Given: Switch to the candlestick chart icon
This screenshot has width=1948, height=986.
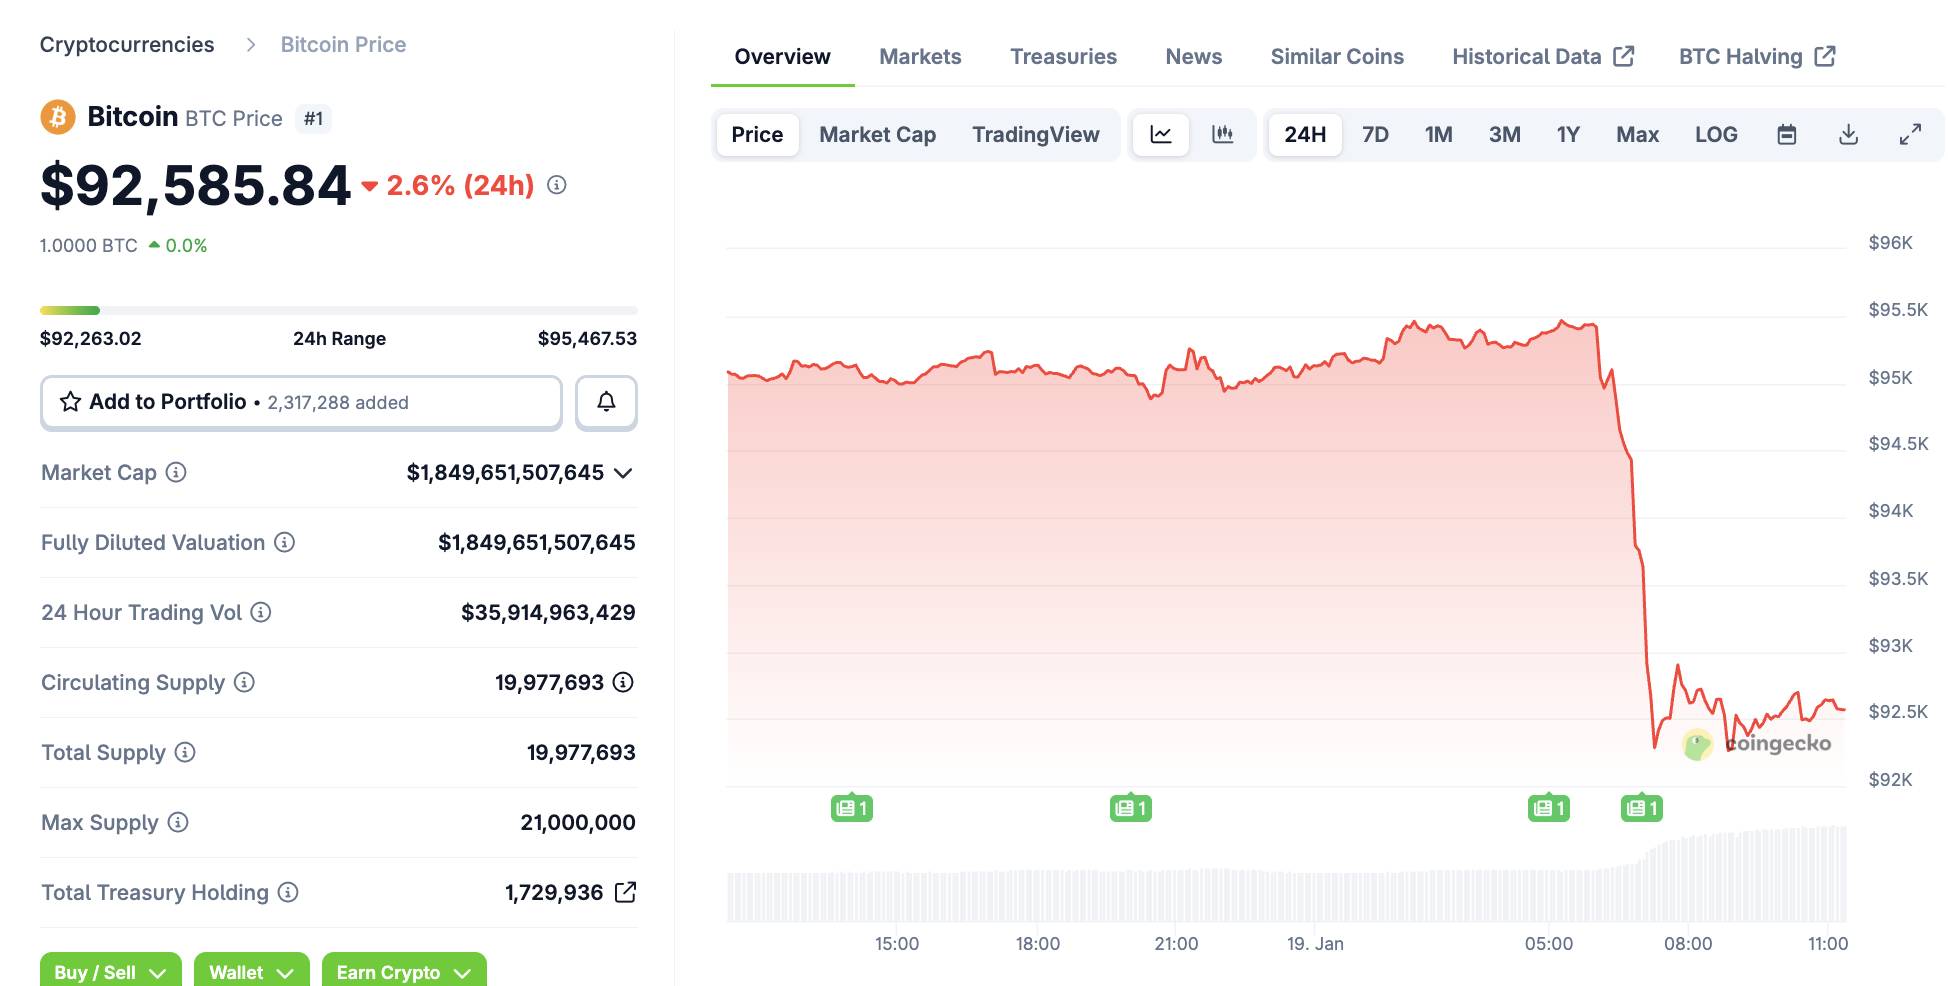Looking at the screenshot, I should point(1222,134).
